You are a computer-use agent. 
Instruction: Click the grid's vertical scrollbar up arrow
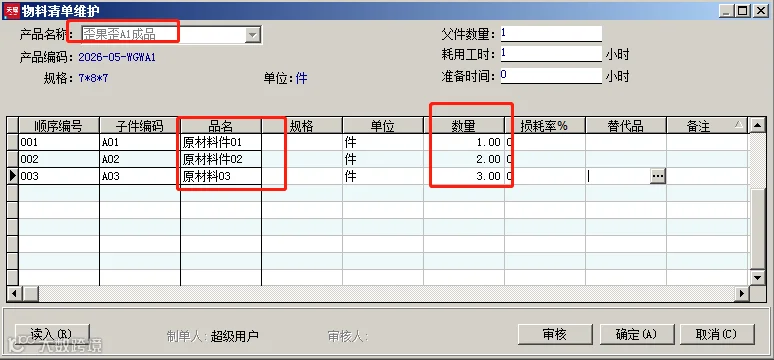[x=757, y=125]
